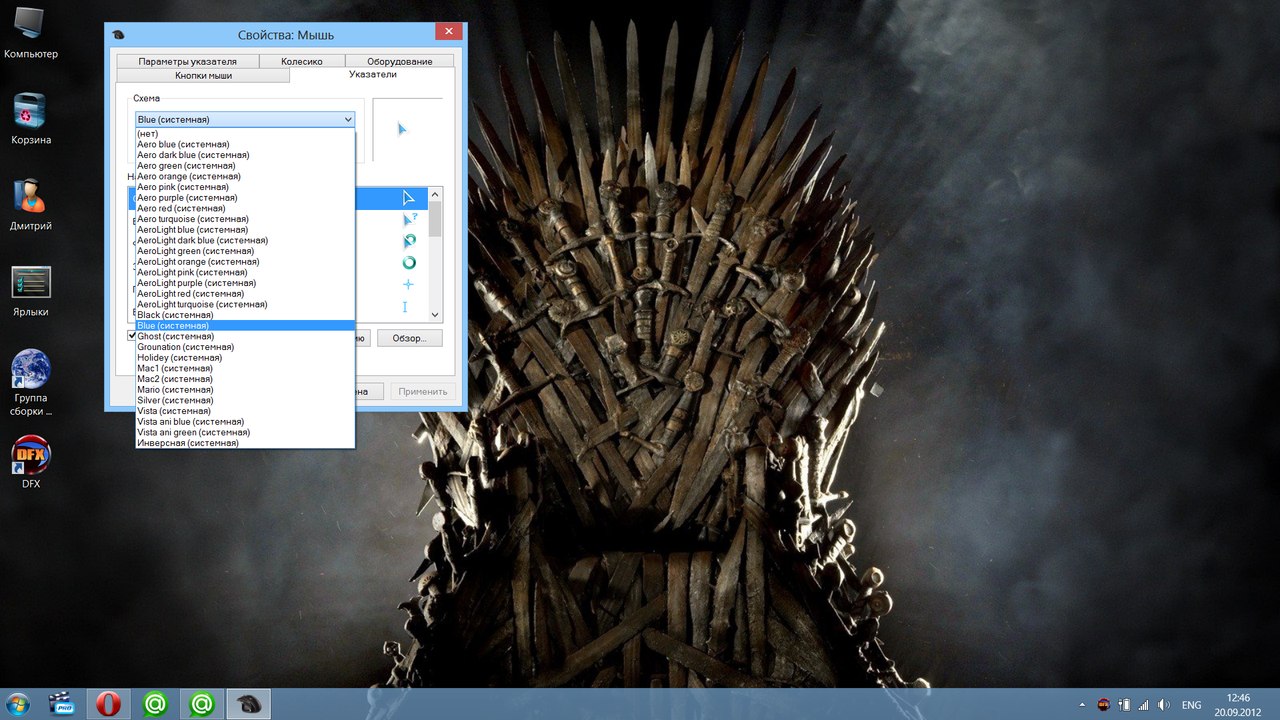Select the Указатели tab
The image size is (1280, 720).
coord(372,74)
